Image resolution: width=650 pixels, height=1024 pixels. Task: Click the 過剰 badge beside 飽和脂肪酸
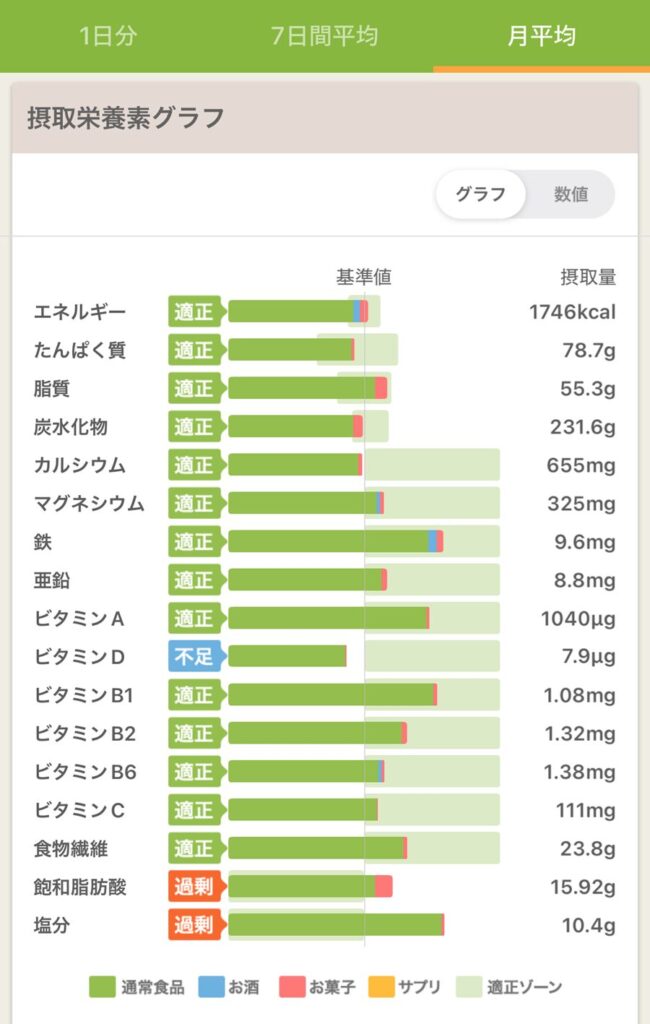pos(195,886)
